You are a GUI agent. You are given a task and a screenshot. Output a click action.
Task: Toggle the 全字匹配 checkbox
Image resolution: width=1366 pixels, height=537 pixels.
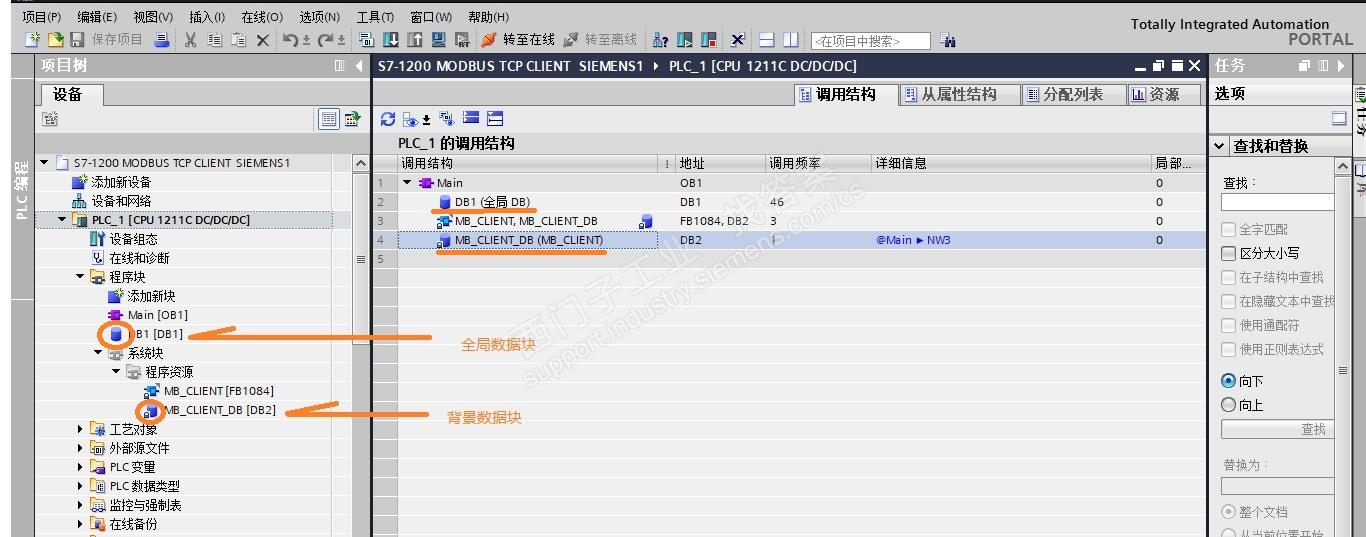(x=1229, y=229)
